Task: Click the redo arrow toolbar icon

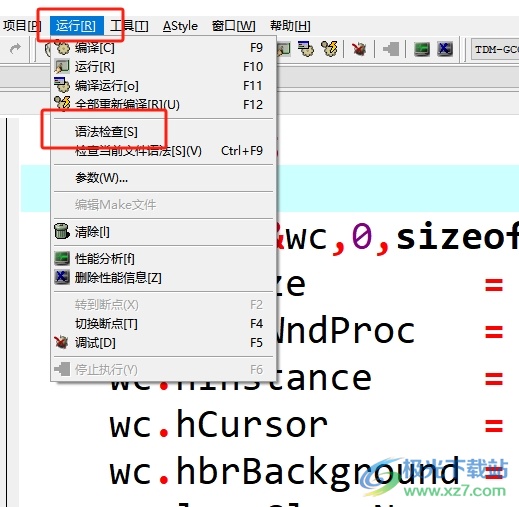Action: click(15, 49)
